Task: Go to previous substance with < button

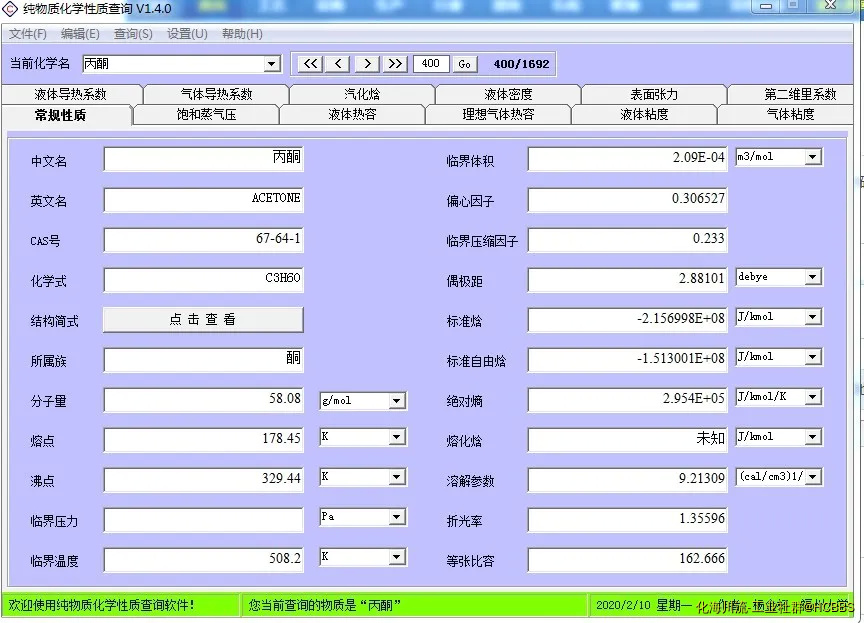Action: 338,64
